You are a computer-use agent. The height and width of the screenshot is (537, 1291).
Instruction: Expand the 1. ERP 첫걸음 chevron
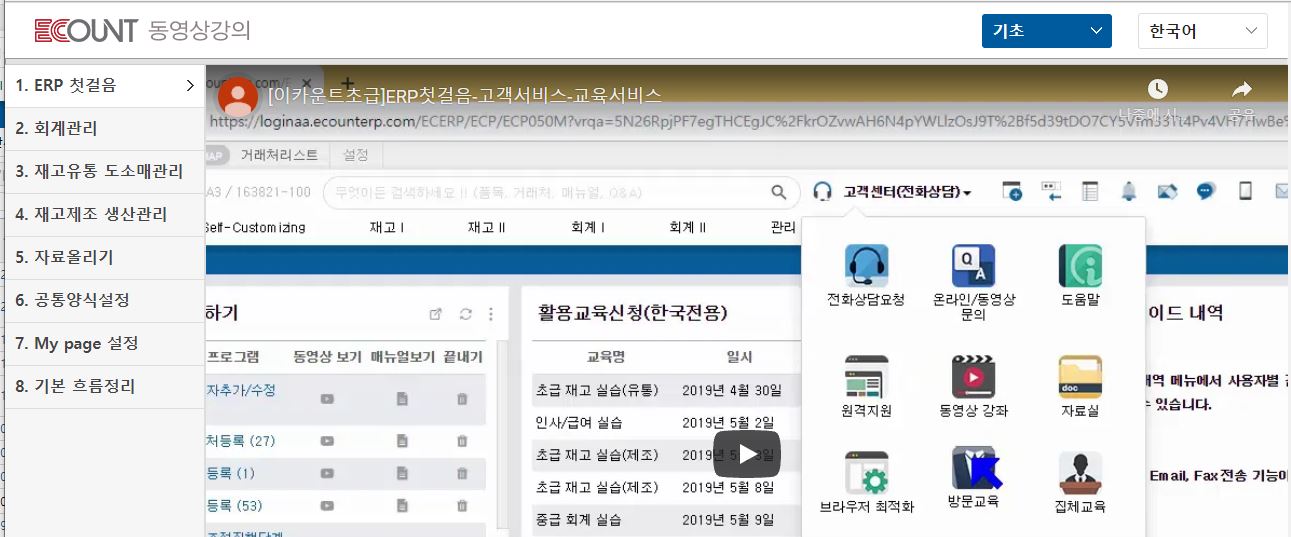click(x=190, y=86)
